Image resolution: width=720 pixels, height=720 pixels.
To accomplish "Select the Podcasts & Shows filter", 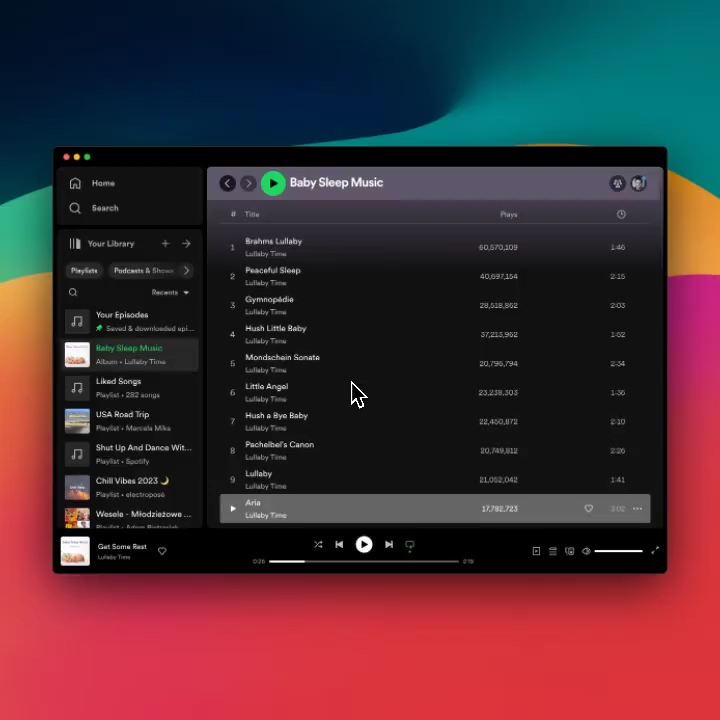I will tap(143, 270).
